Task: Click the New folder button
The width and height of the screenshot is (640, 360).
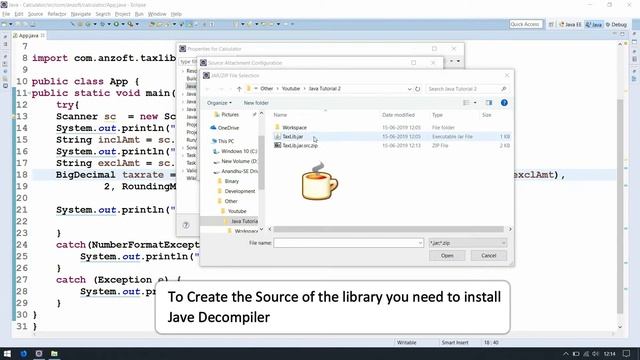Action: 256,103
